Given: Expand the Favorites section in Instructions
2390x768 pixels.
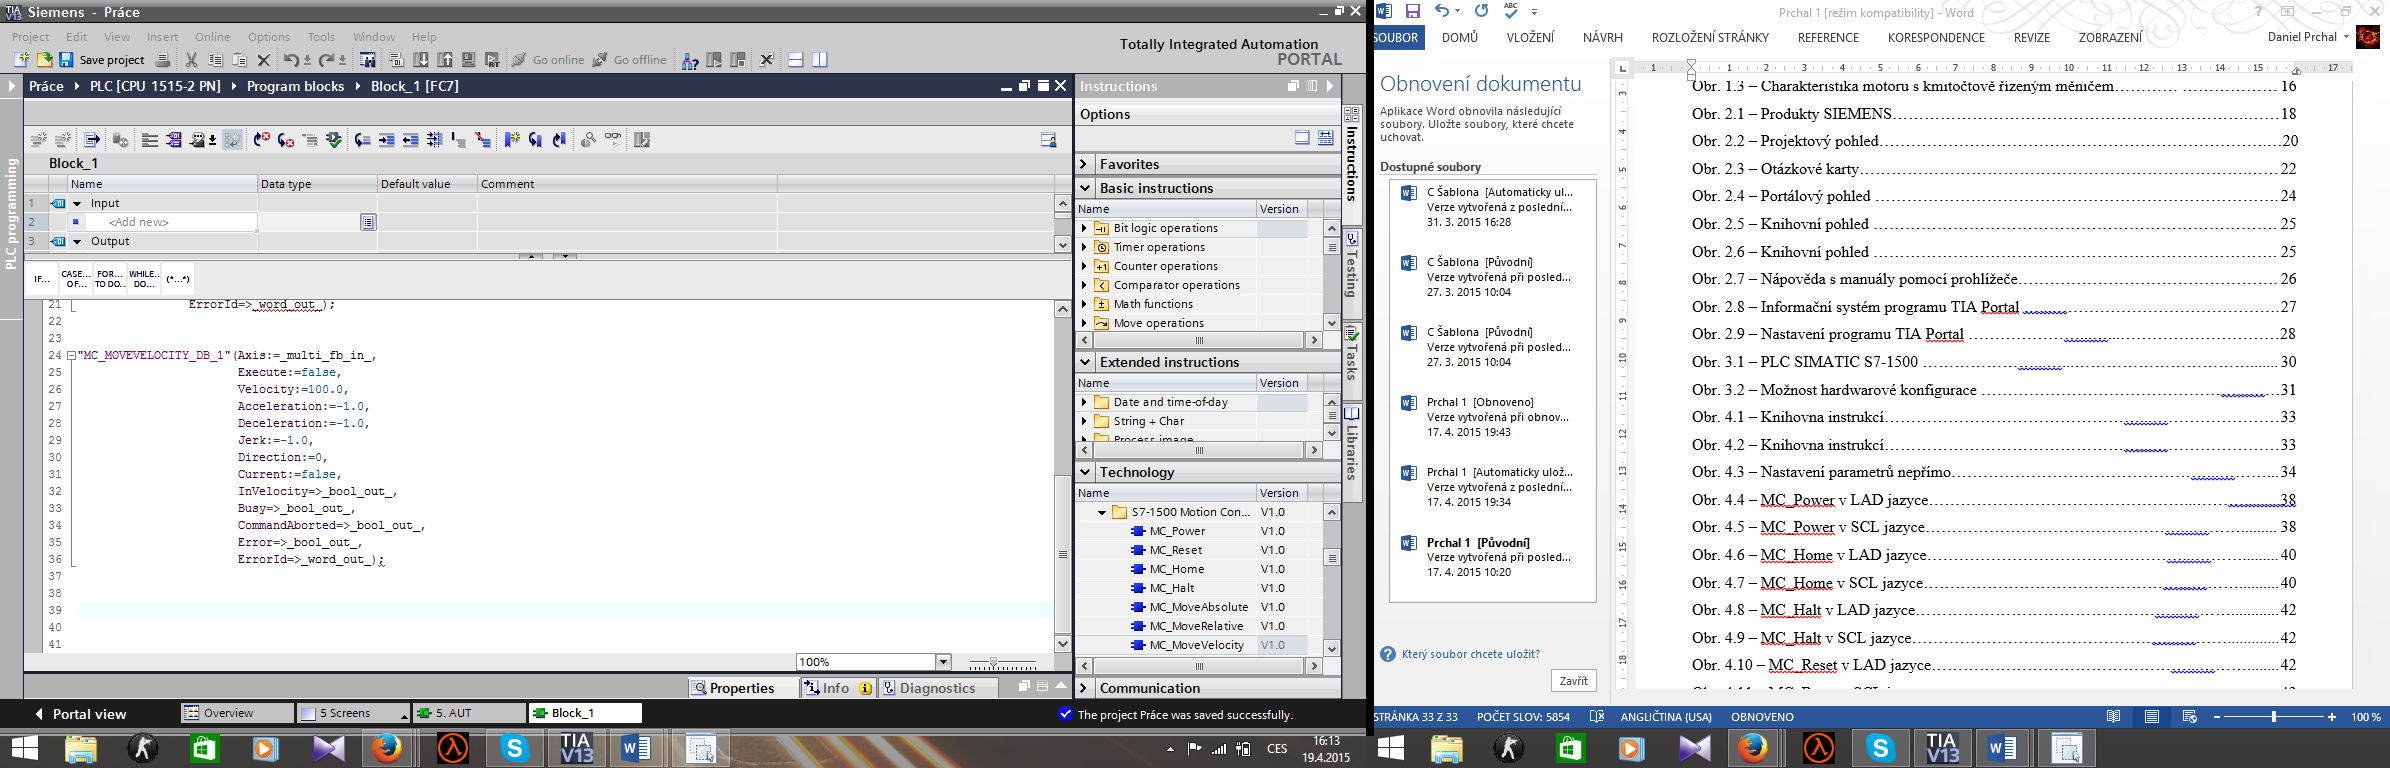Looking at the screenshot, I should point(1084,164).
